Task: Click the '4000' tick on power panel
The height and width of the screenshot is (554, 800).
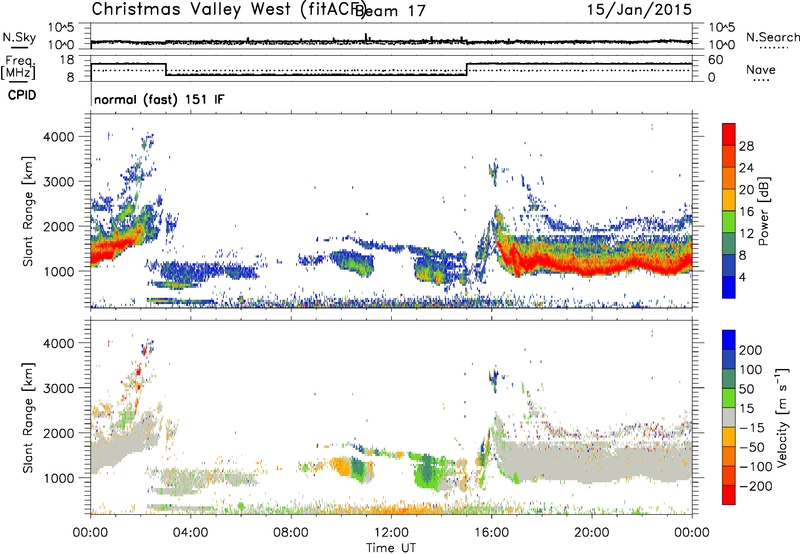Action: pyautogui.click(x=58, y=137)
